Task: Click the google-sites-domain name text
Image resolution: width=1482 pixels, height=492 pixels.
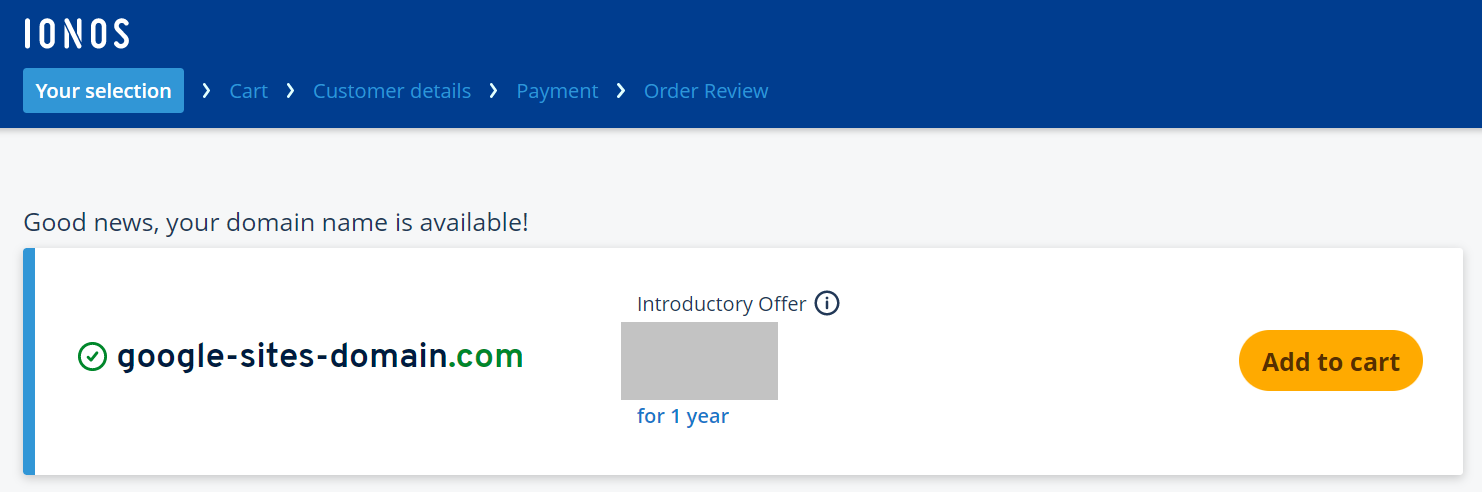Action: pyautogui.click(x=281, y=356)
